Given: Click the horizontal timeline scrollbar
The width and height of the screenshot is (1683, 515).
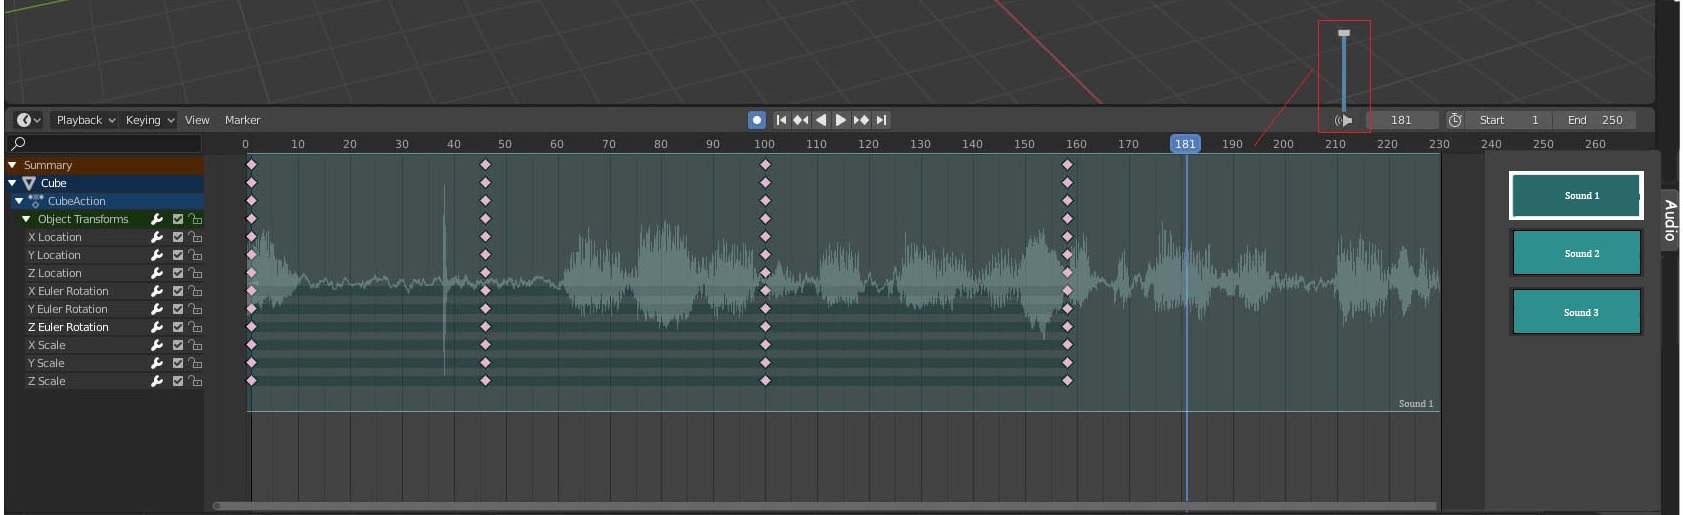Looking at the screenshot, I should point(825,506).
